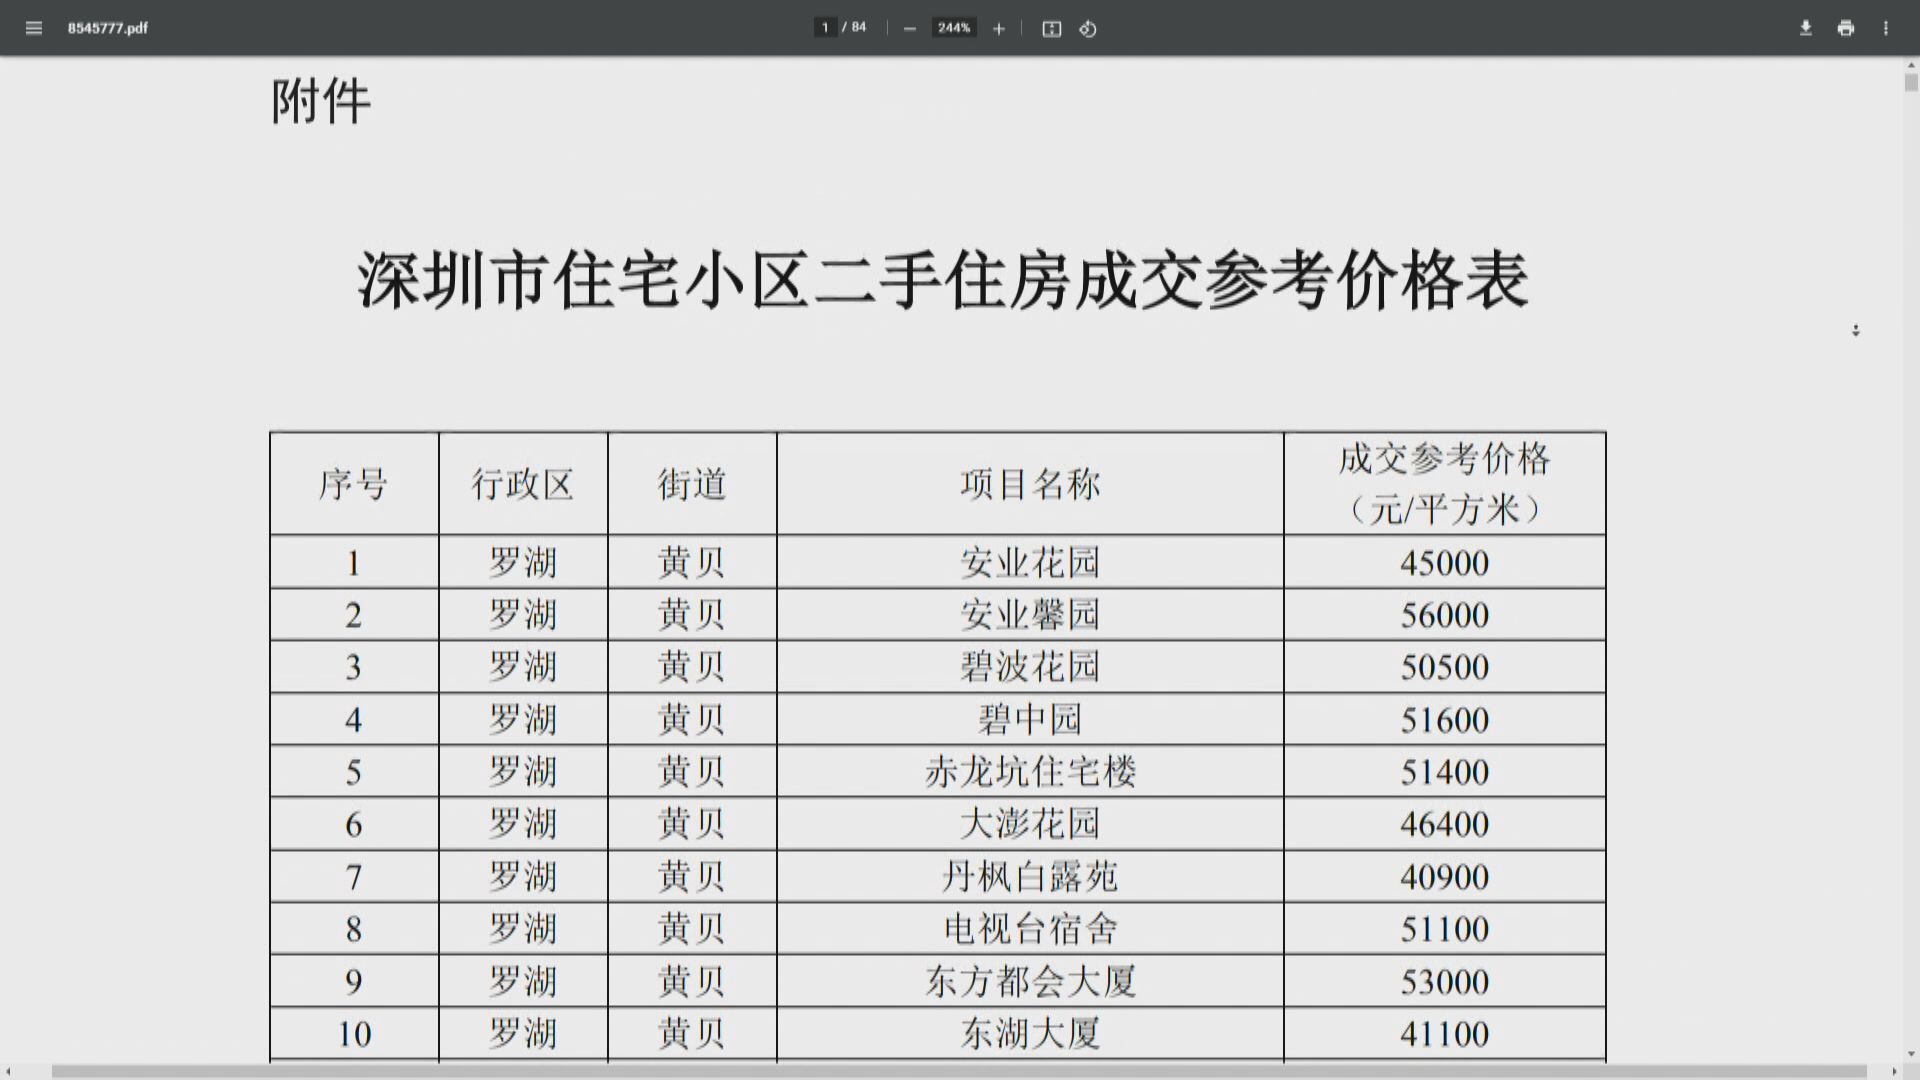Print the current document
Screen dimensions: 1920x1080
(1845, 28)
